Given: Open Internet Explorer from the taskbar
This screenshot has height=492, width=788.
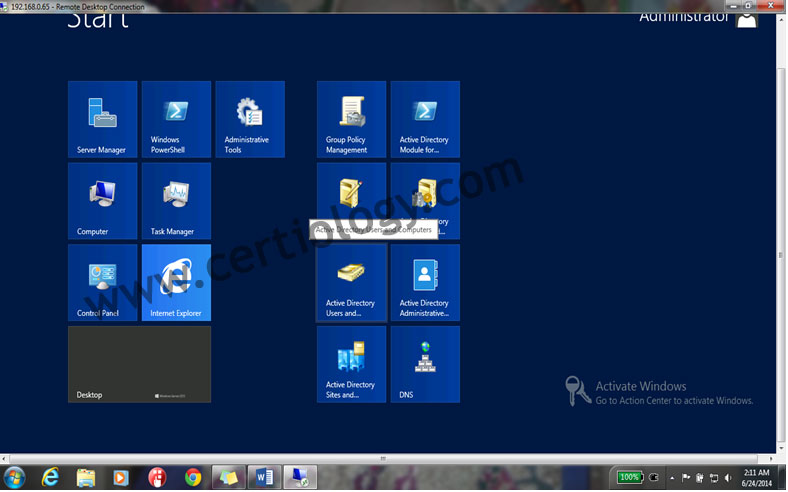Looking at the screenshot, I should [50, 477].
